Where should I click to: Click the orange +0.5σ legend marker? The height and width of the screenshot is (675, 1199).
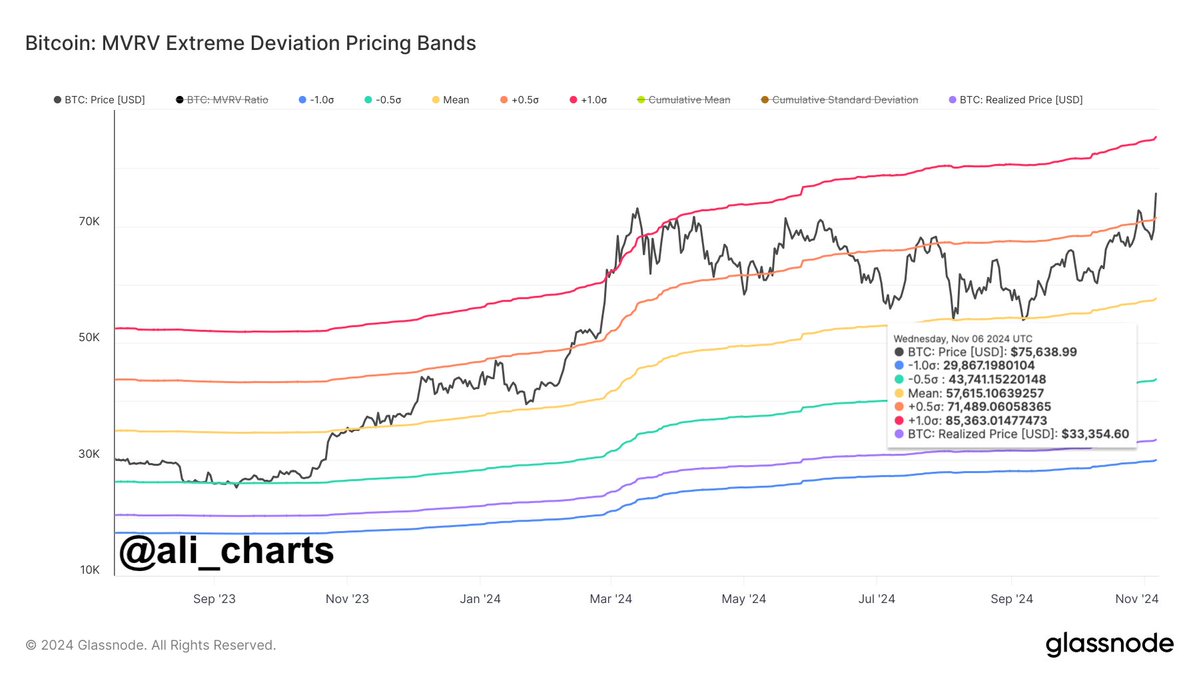504,100
